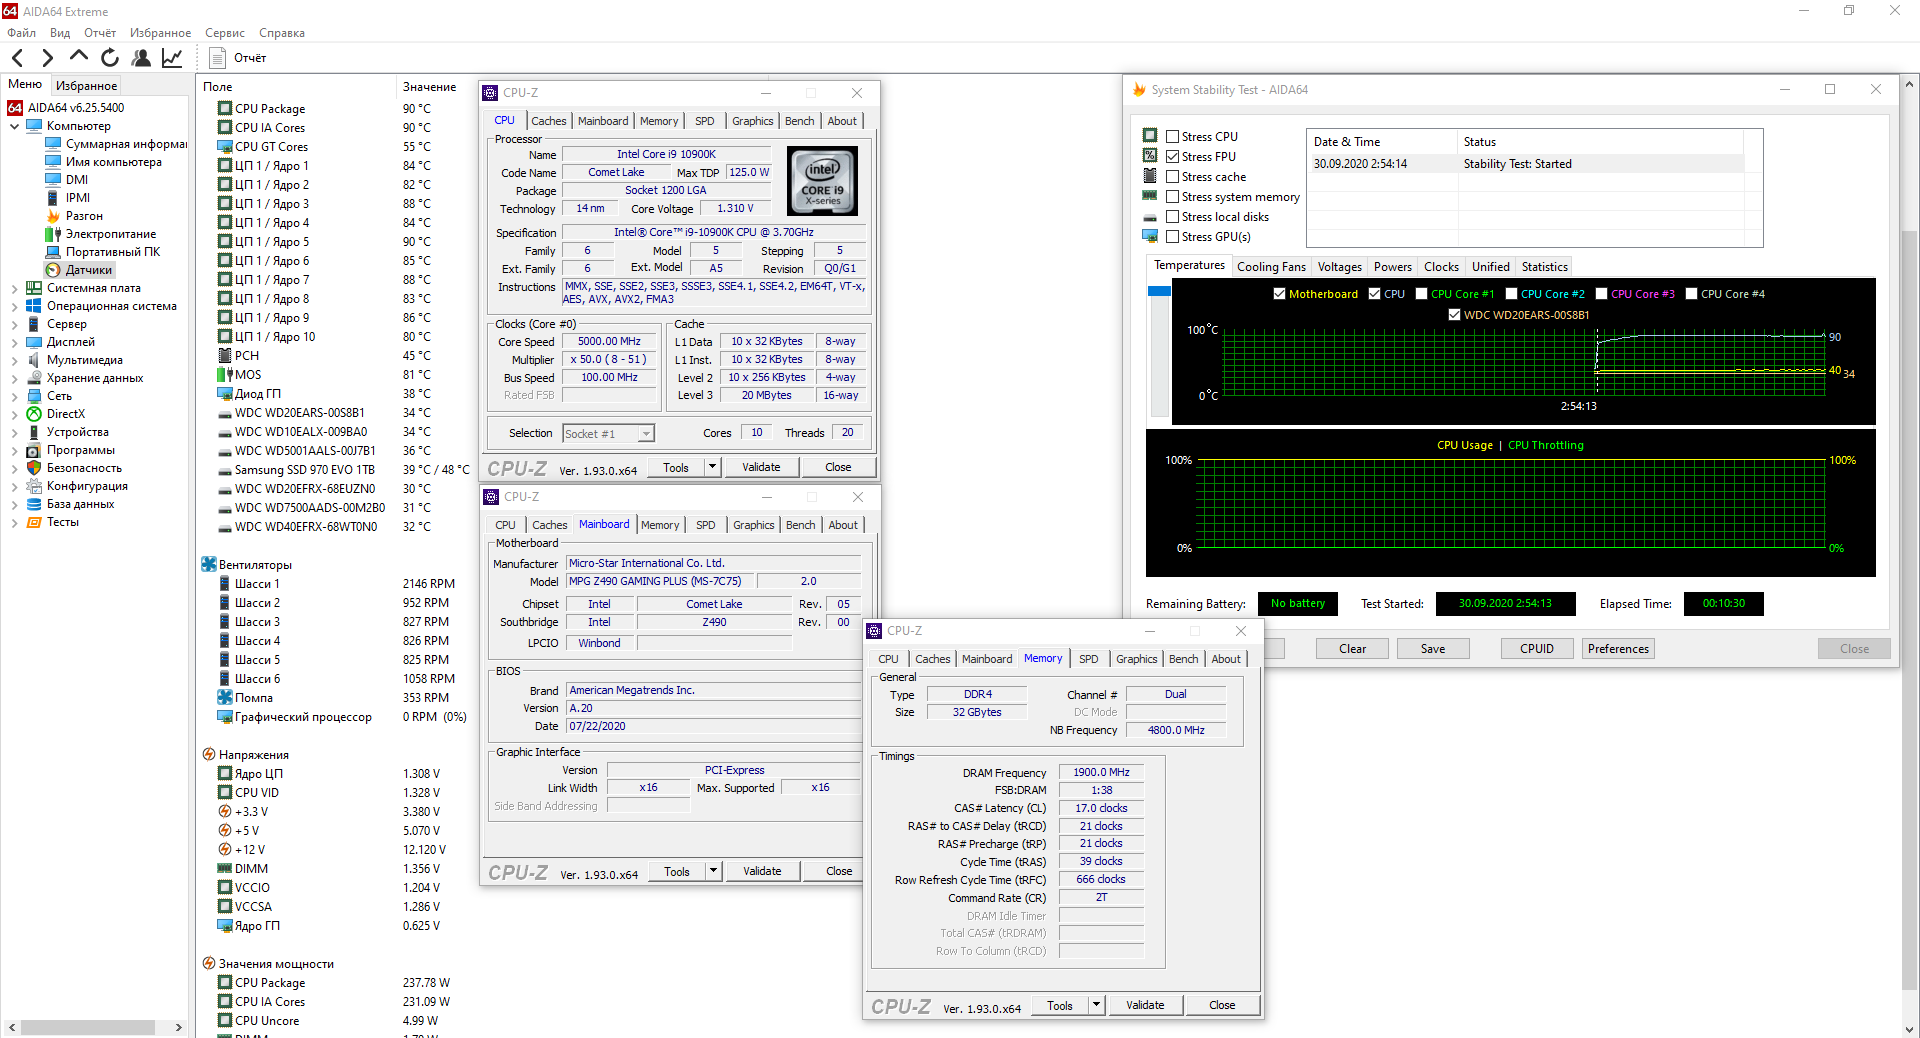This screenshot has height=1038, width=1920.
Task: Expand the Дисплей tree node
Action: pos(14,342)
